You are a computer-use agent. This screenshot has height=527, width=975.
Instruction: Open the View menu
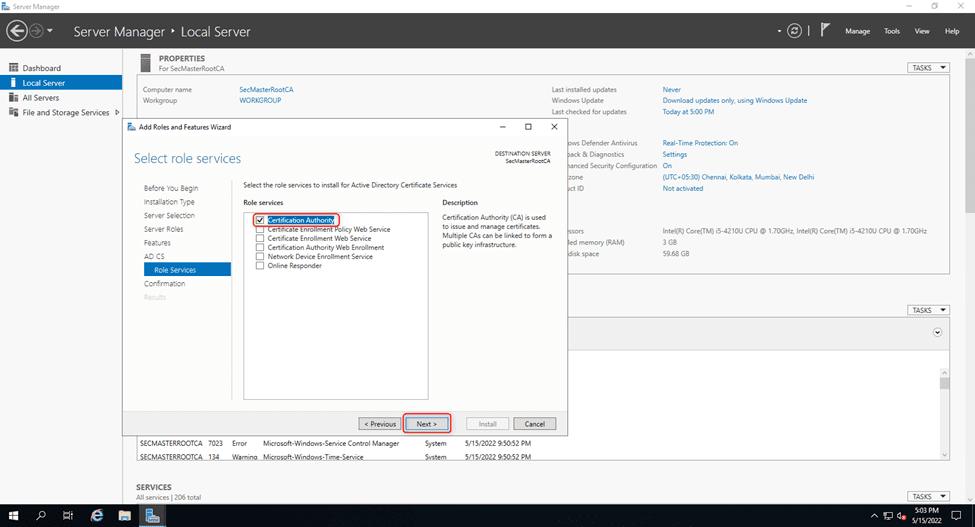[x=922, y=31]
